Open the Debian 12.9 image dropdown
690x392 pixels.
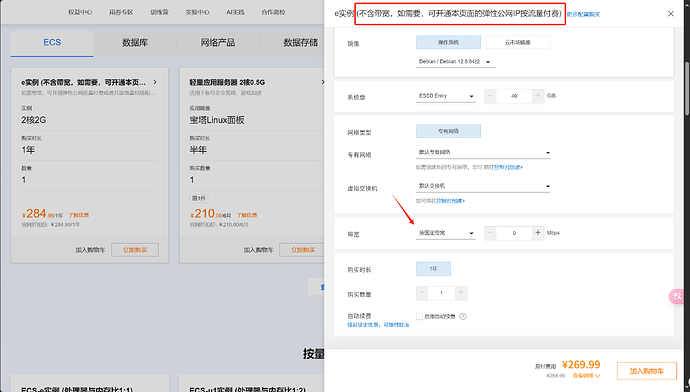point(455,62)
